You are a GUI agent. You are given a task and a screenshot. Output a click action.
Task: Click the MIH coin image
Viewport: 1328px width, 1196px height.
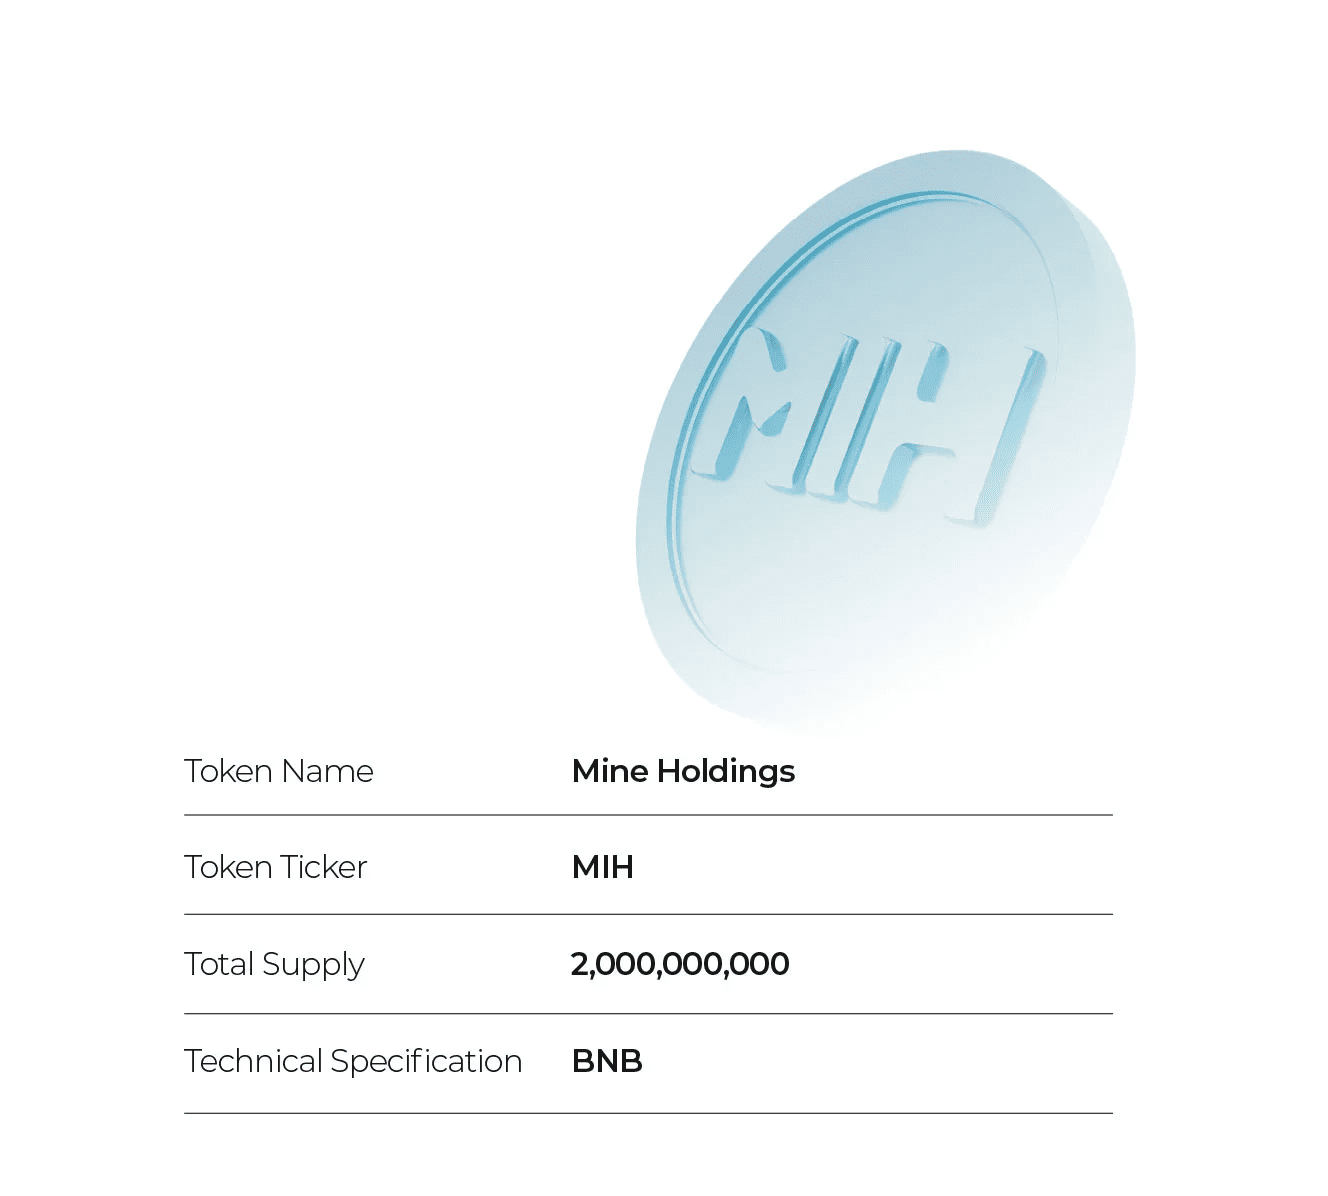pyautogui.click(x=886, y=440)
